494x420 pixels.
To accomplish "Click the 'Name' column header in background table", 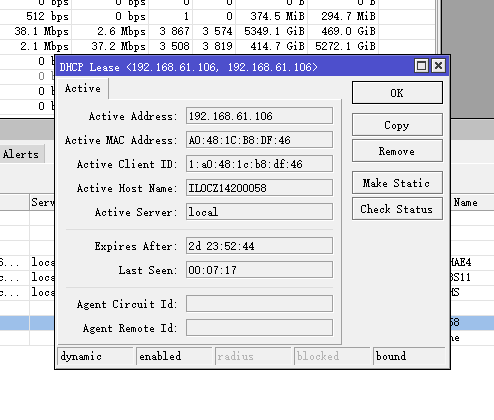I will pos(472,202).
